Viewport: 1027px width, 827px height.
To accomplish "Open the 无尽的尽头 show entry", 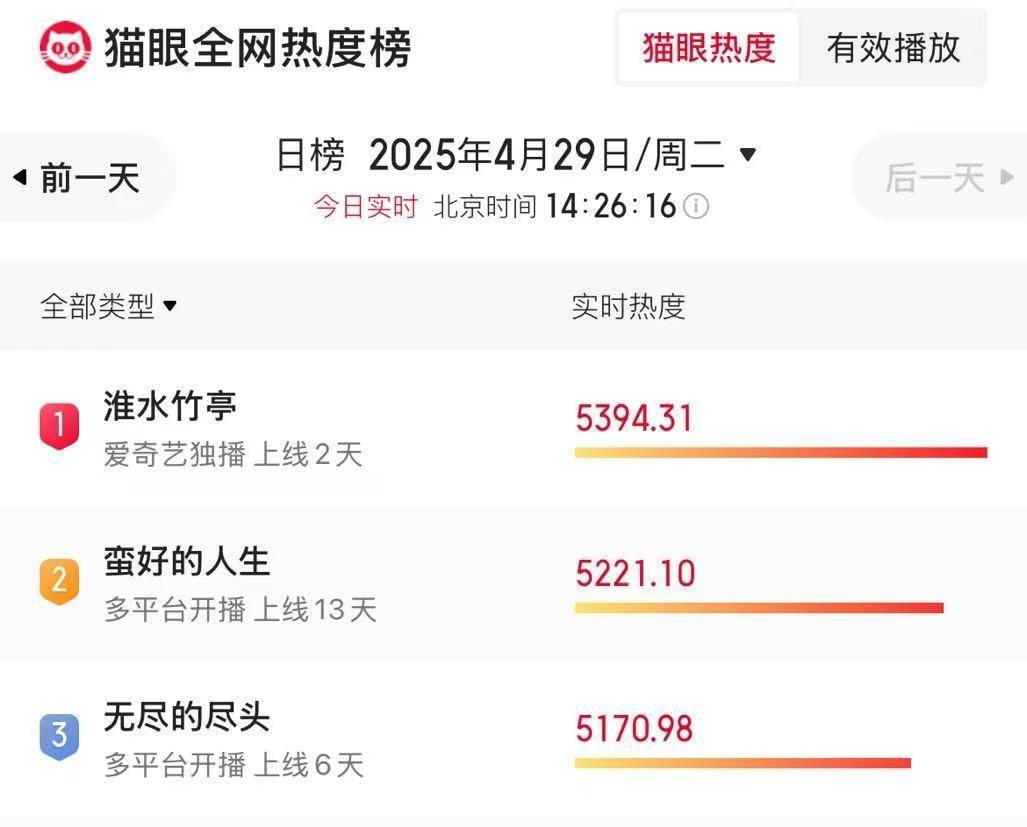I will 514,737.
